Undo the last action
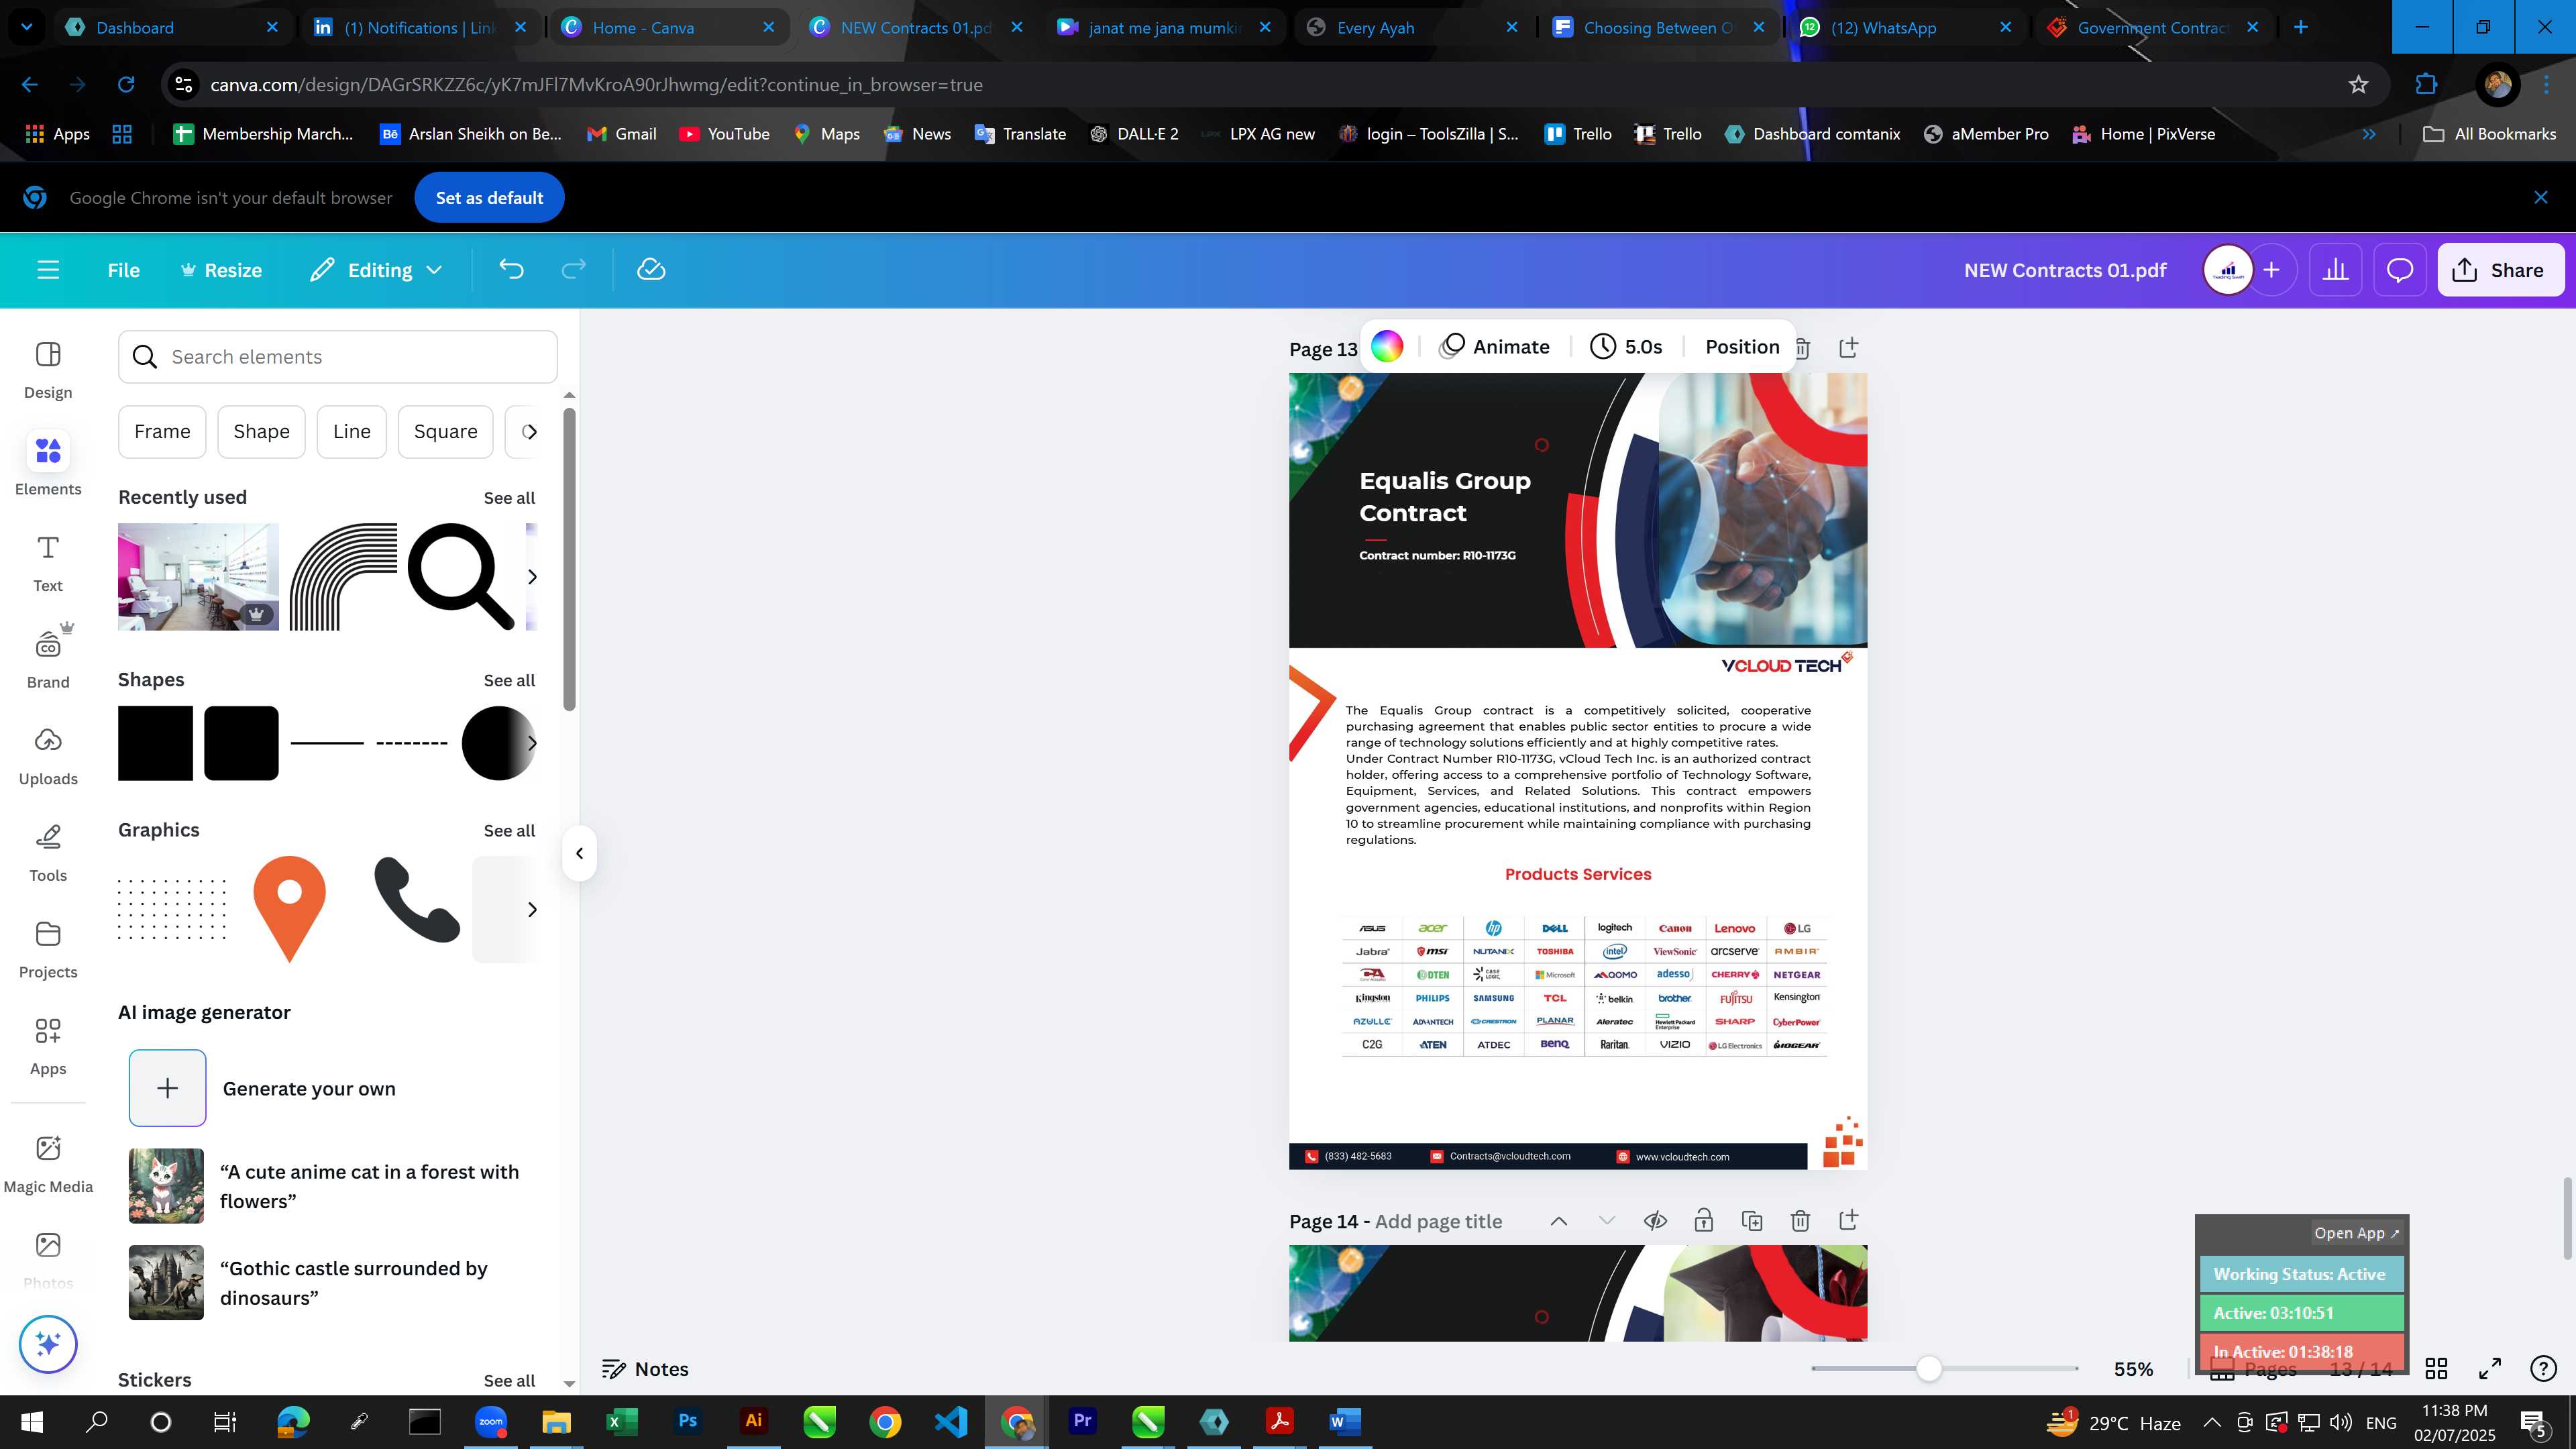 [511, 270]
